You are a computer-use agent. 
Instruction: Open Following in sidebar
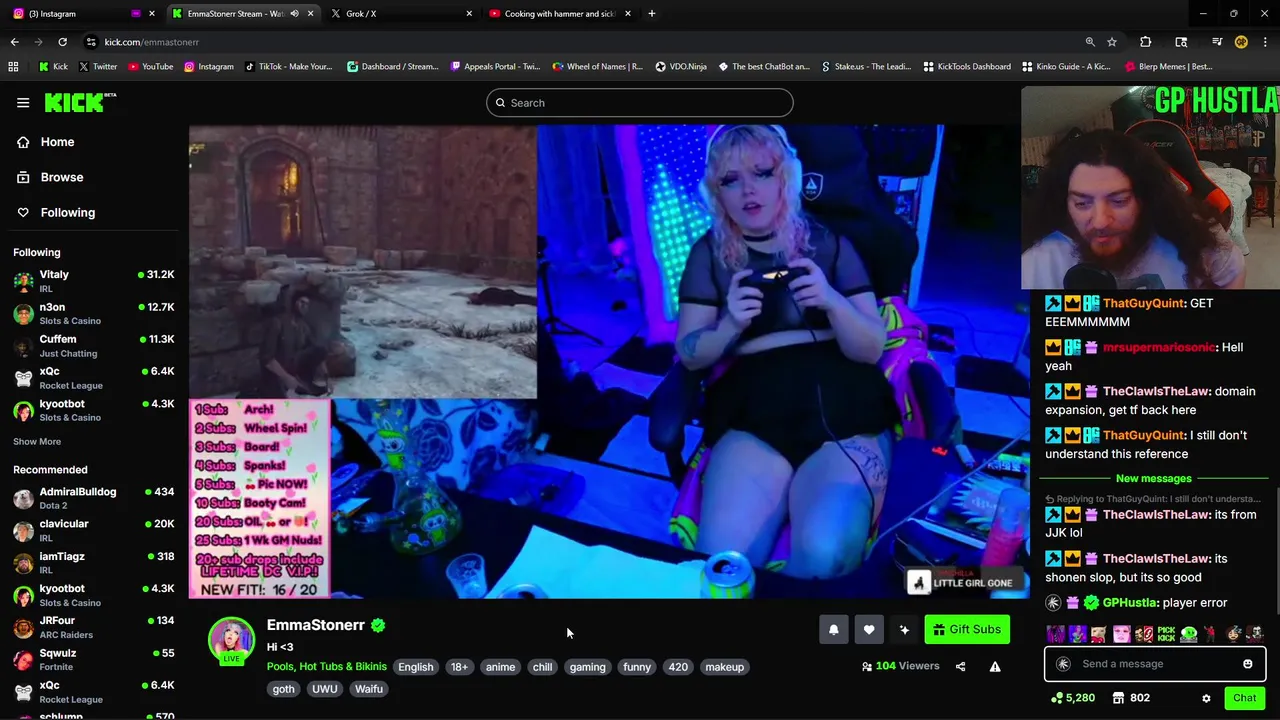67,212
